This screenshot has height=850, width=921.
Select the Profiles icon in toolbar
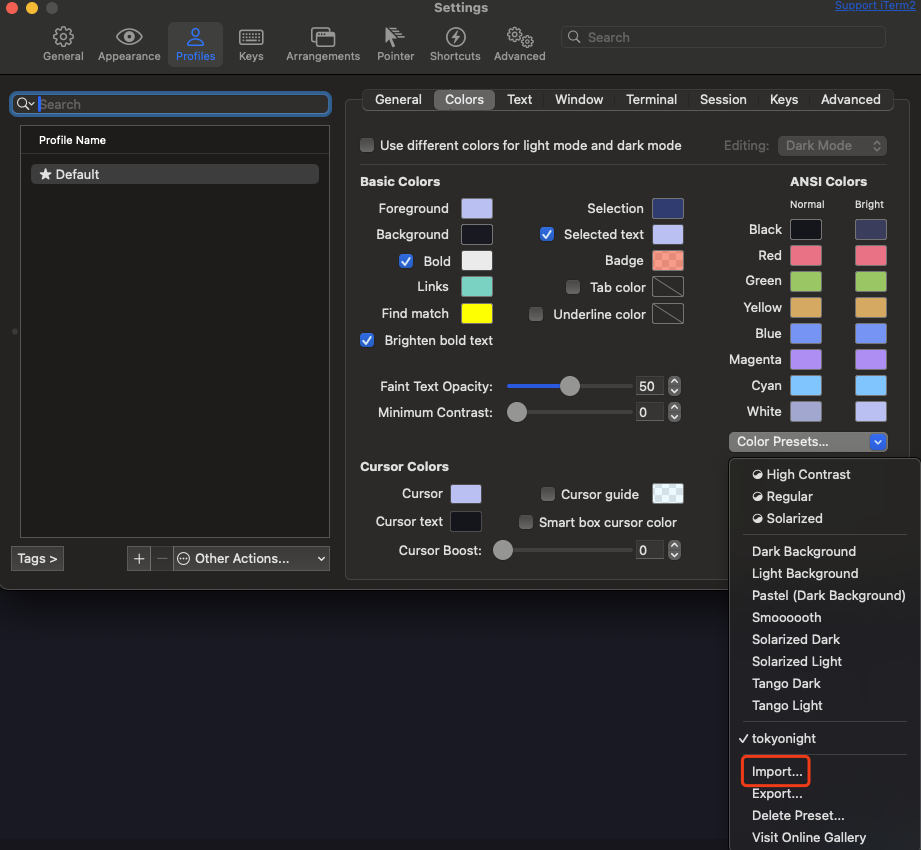[x=195, y=43]
